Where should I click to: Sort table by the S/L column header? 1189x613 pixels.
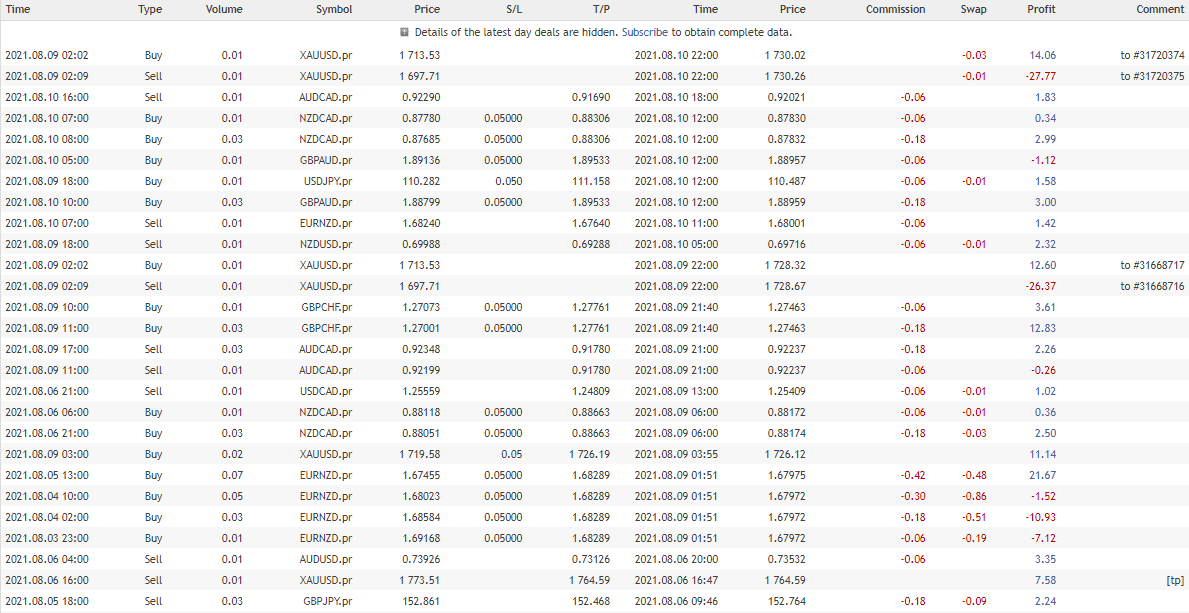point(514,9)
